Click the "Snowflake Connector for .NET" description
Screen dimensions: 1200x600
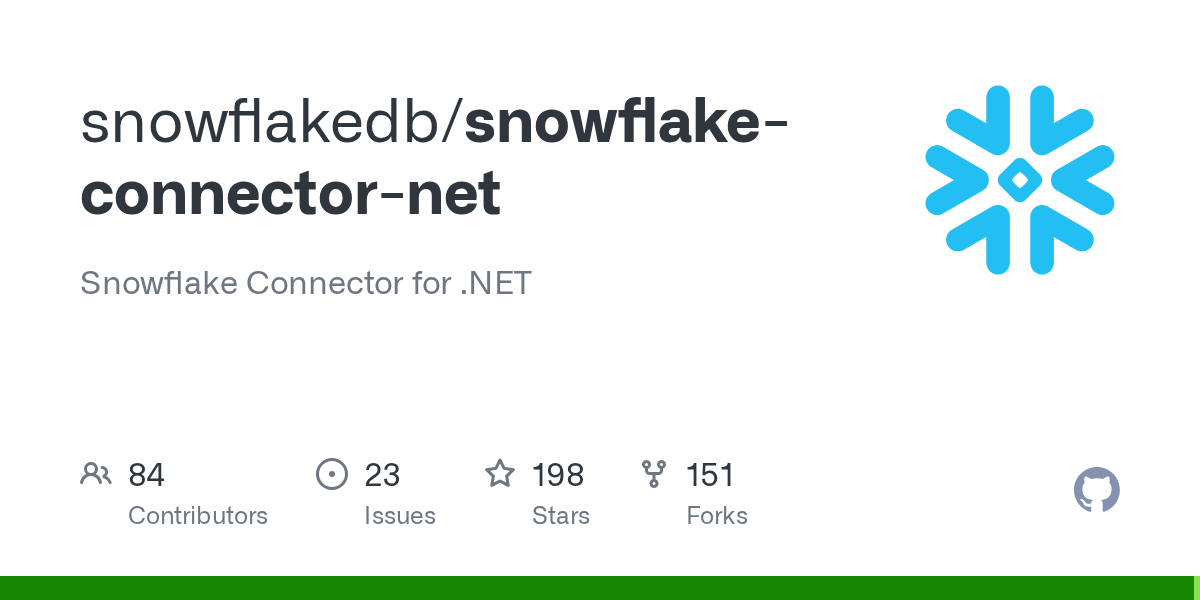(306, 283)
